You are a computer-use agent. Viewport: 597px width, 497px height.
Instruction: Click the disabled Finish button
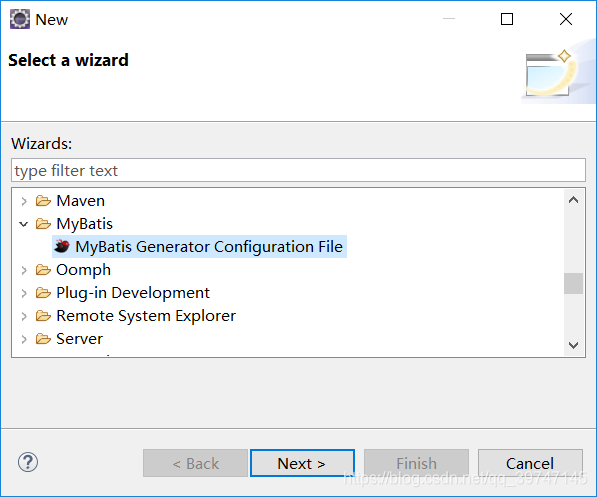coord(416,463)
